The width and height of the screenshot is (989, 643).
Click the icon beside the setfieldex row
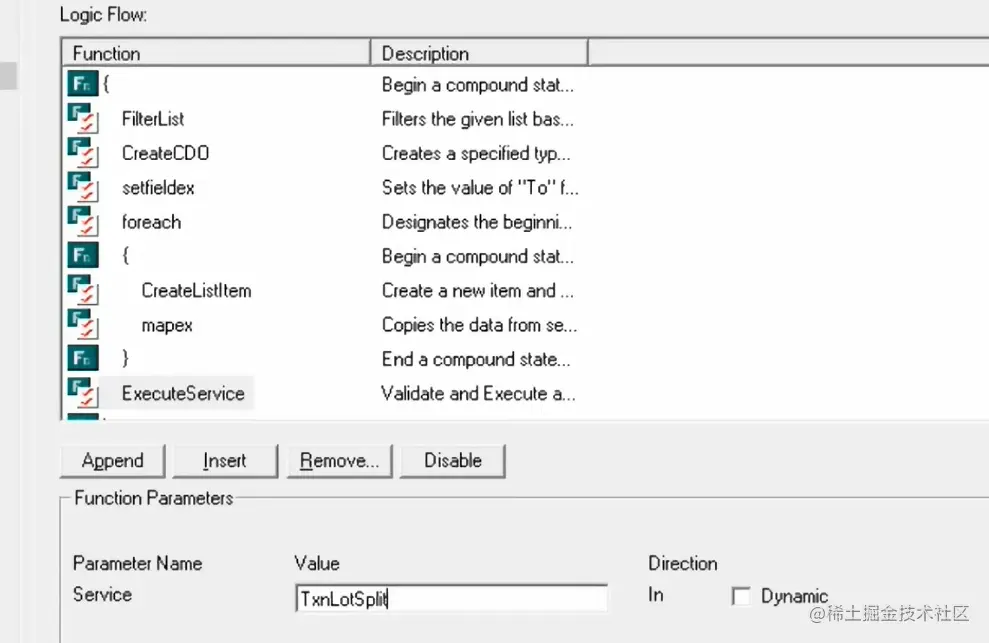point(83,187)
